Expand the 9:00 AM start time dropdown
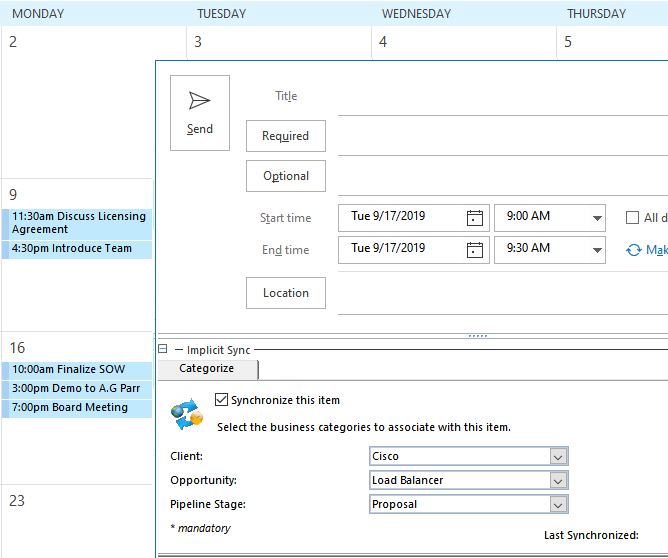This screenshot has width=668, height=558. pyautogui.click(x=597, y=218)
